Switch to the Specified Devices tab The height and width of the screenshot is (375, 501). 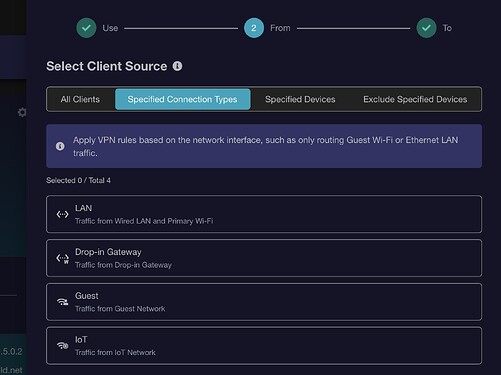pos(300,99)
